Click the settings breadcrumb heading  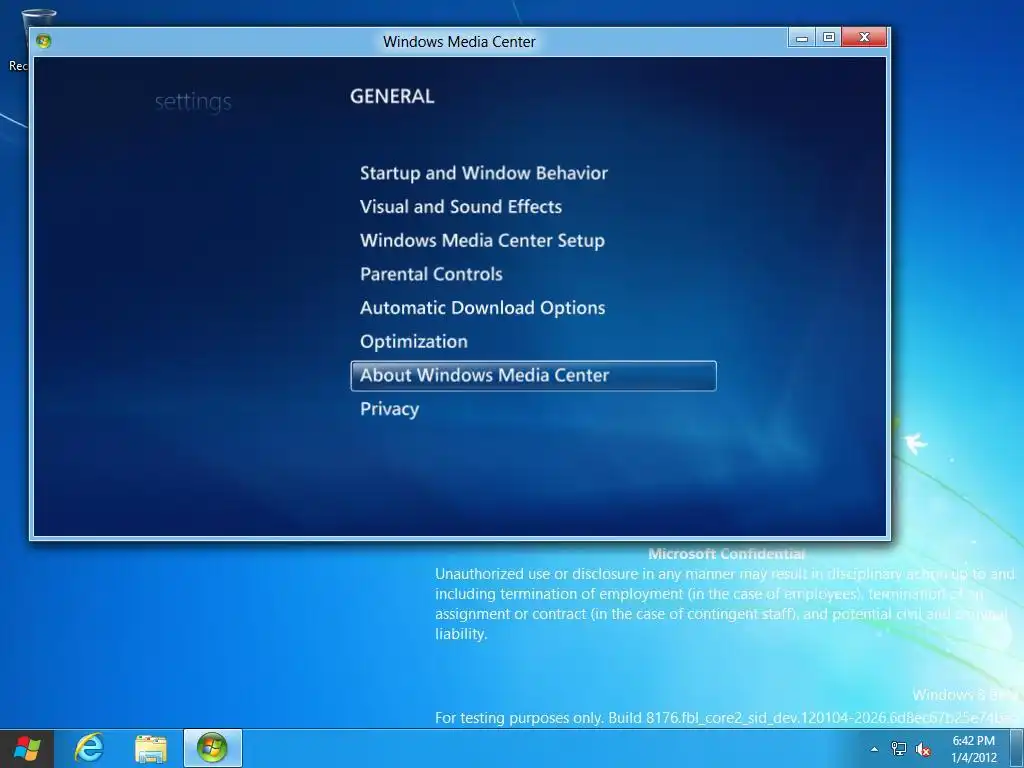pos(193,102)
